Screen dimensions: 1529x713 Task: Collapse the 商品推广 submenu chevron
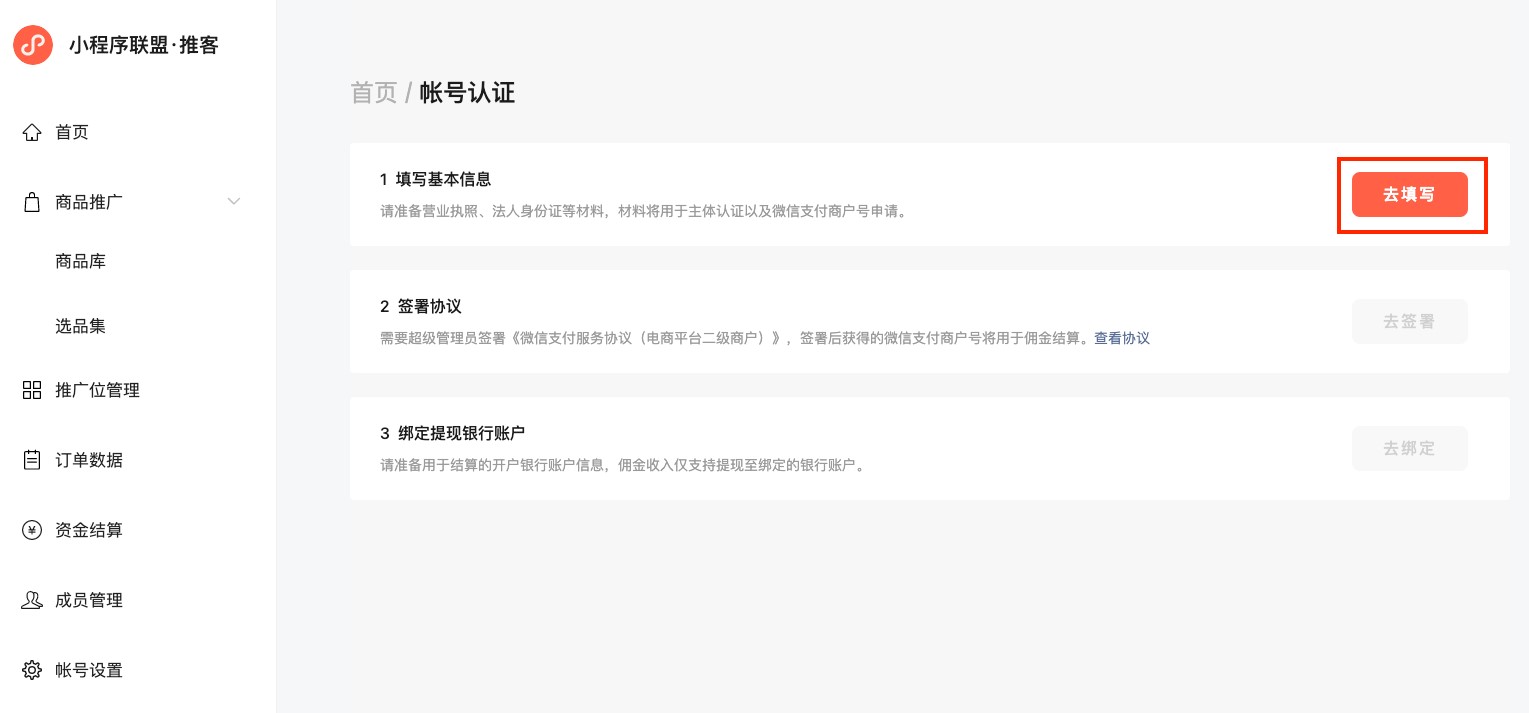tap(234, 202)
